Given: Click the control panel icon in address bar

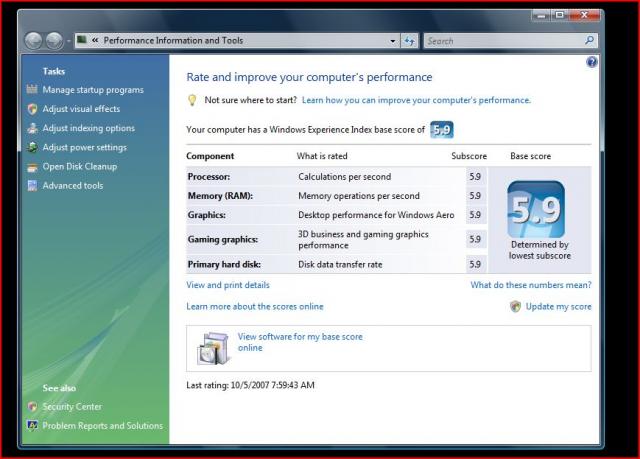Looking at the screenshot, I should [x=82, y=40].
